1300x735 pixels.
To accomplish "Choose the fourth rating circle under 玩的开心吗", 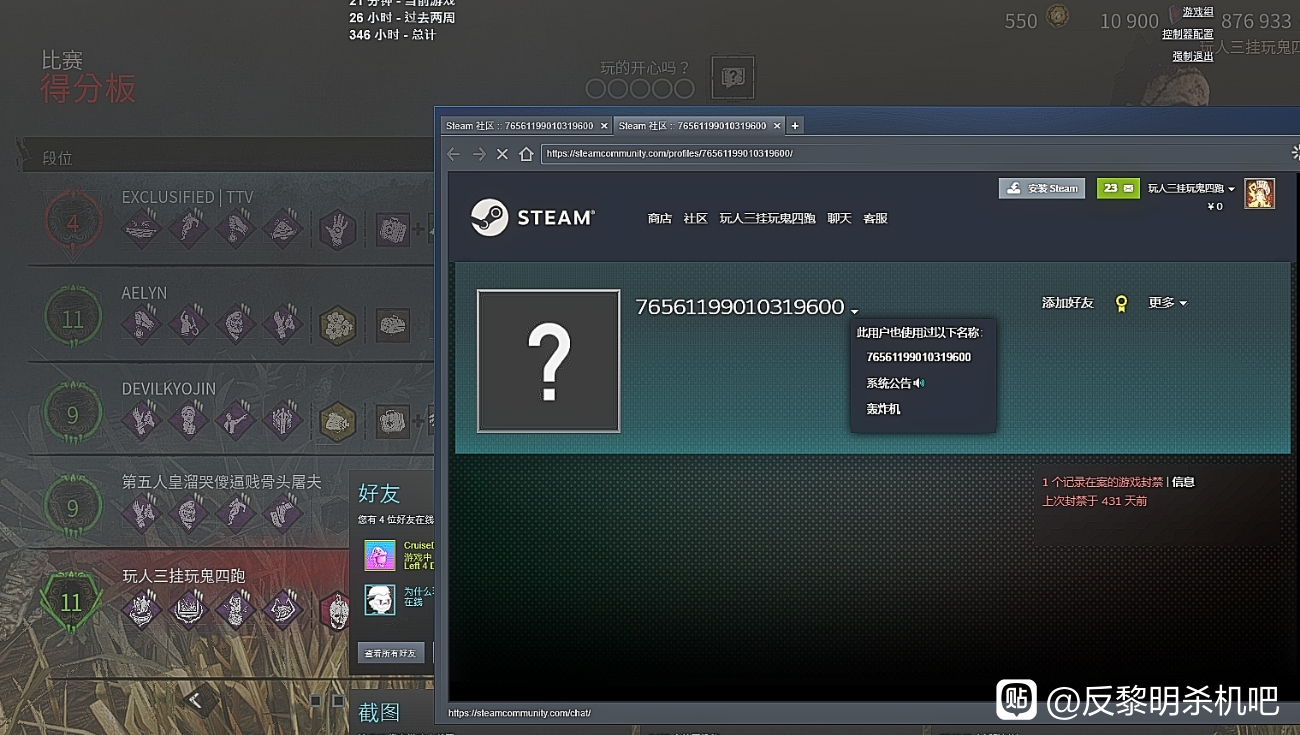I will click(661, 89).
